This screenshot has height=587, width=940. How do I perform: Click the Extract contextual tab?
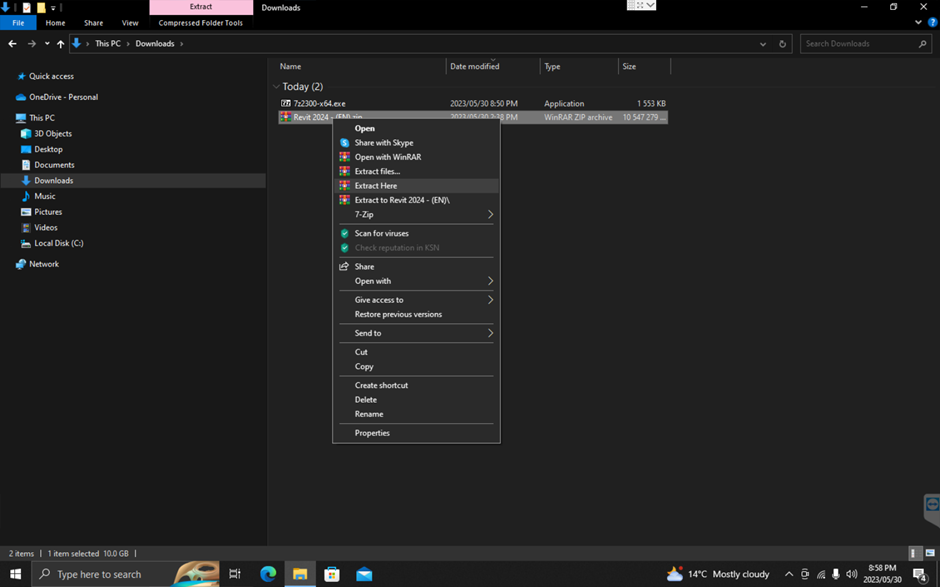point(201,7)
